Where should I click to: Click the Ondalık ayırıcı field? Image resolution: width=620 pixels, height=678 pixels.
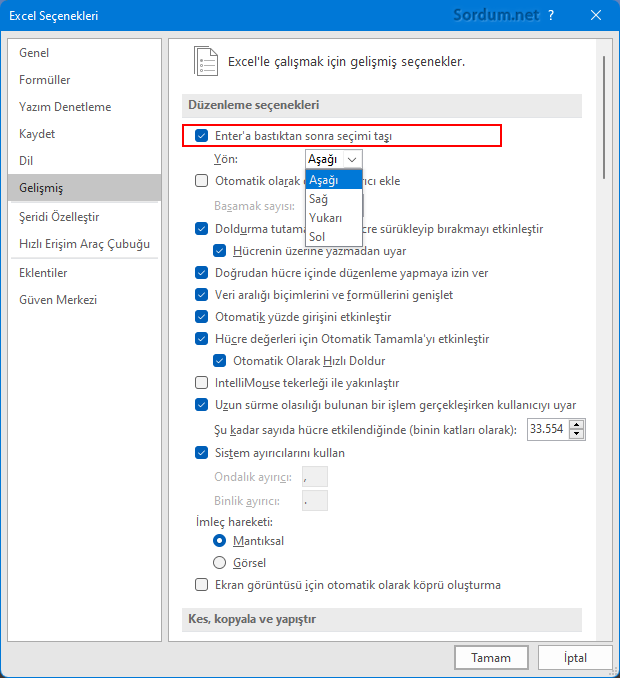coord(315,477)
